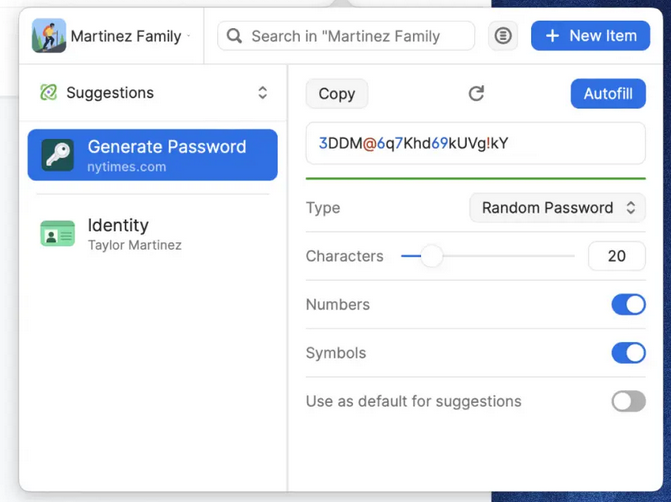
Task: Click the green Suggestions link icon
Action: pyautogui.click(x=48, y=93)
